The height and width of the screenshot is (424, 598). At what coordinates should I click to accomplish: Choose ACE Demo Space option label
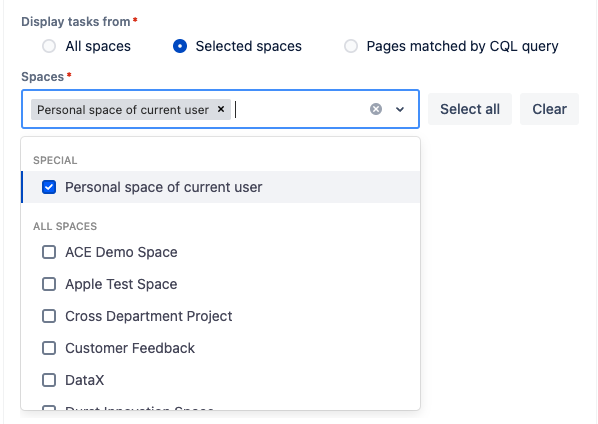[x=121, y=252]
